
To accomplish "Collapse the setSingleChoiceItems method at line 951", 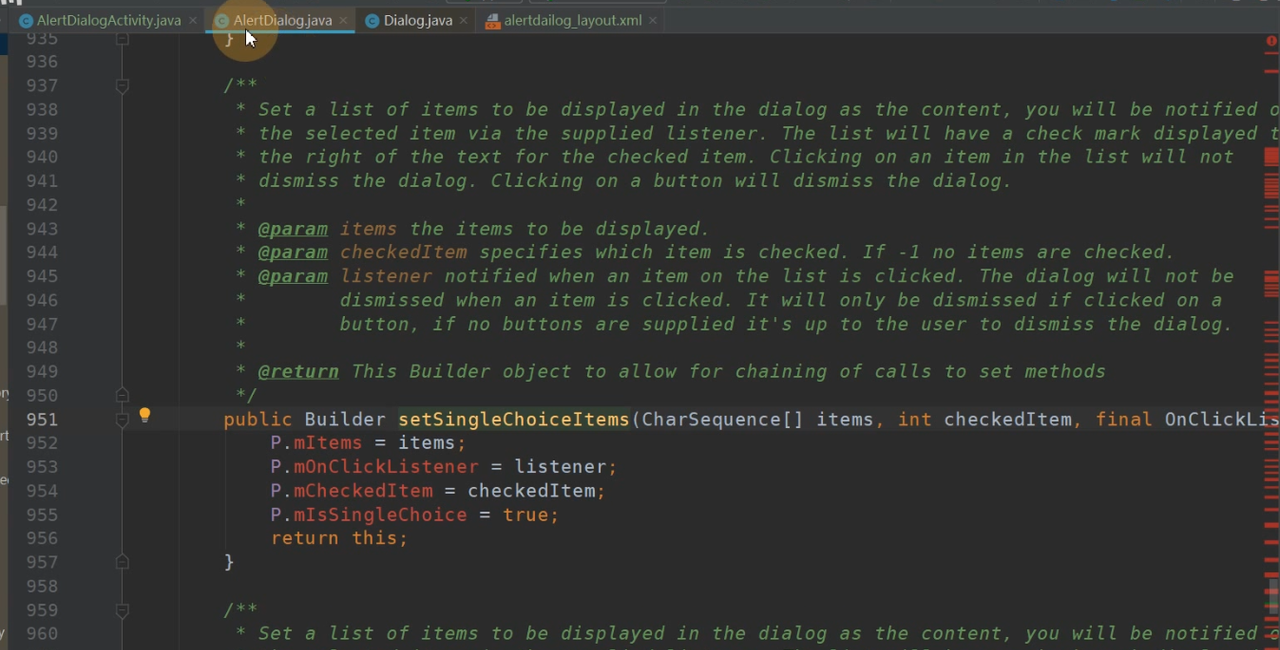I will pyautogui.click(x=122, y=419).
